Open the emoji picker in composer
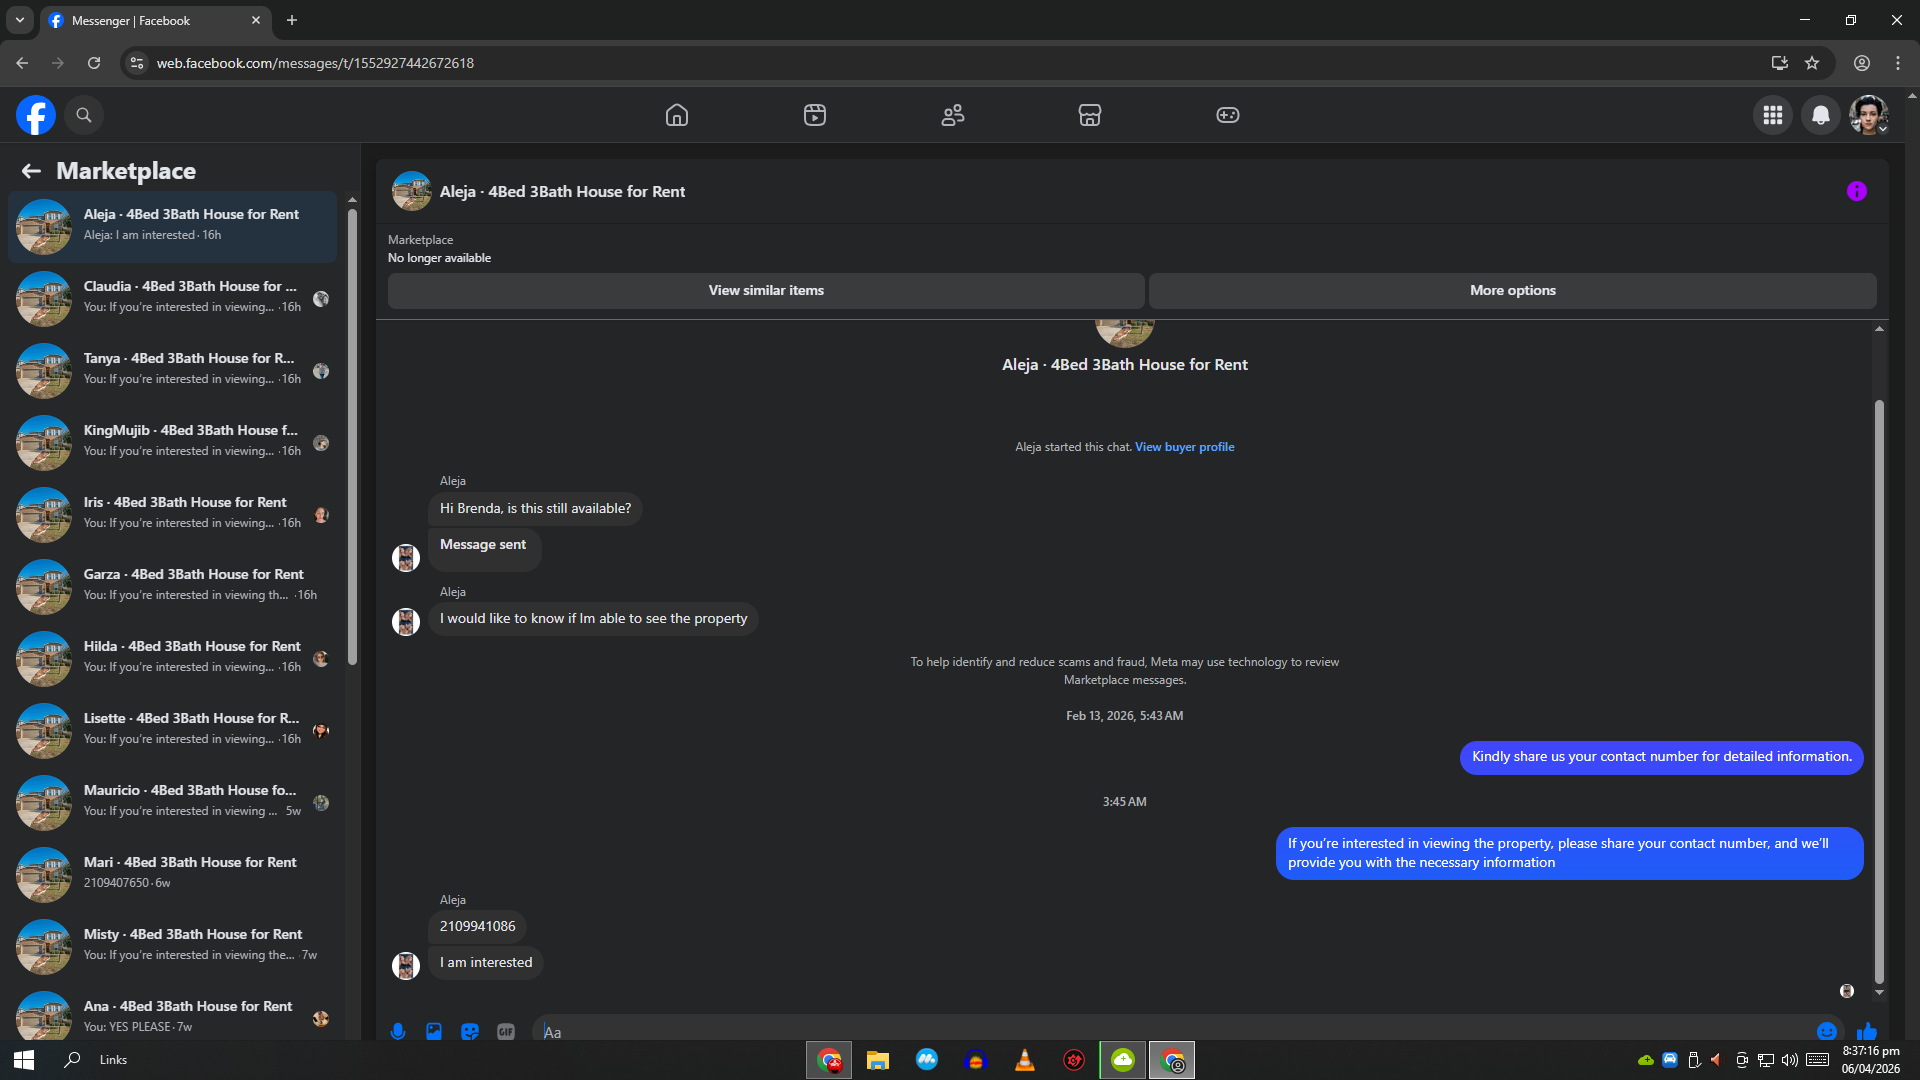The height and width of the screenshot is (1080, 1920). click(x=1827, y=1031)
